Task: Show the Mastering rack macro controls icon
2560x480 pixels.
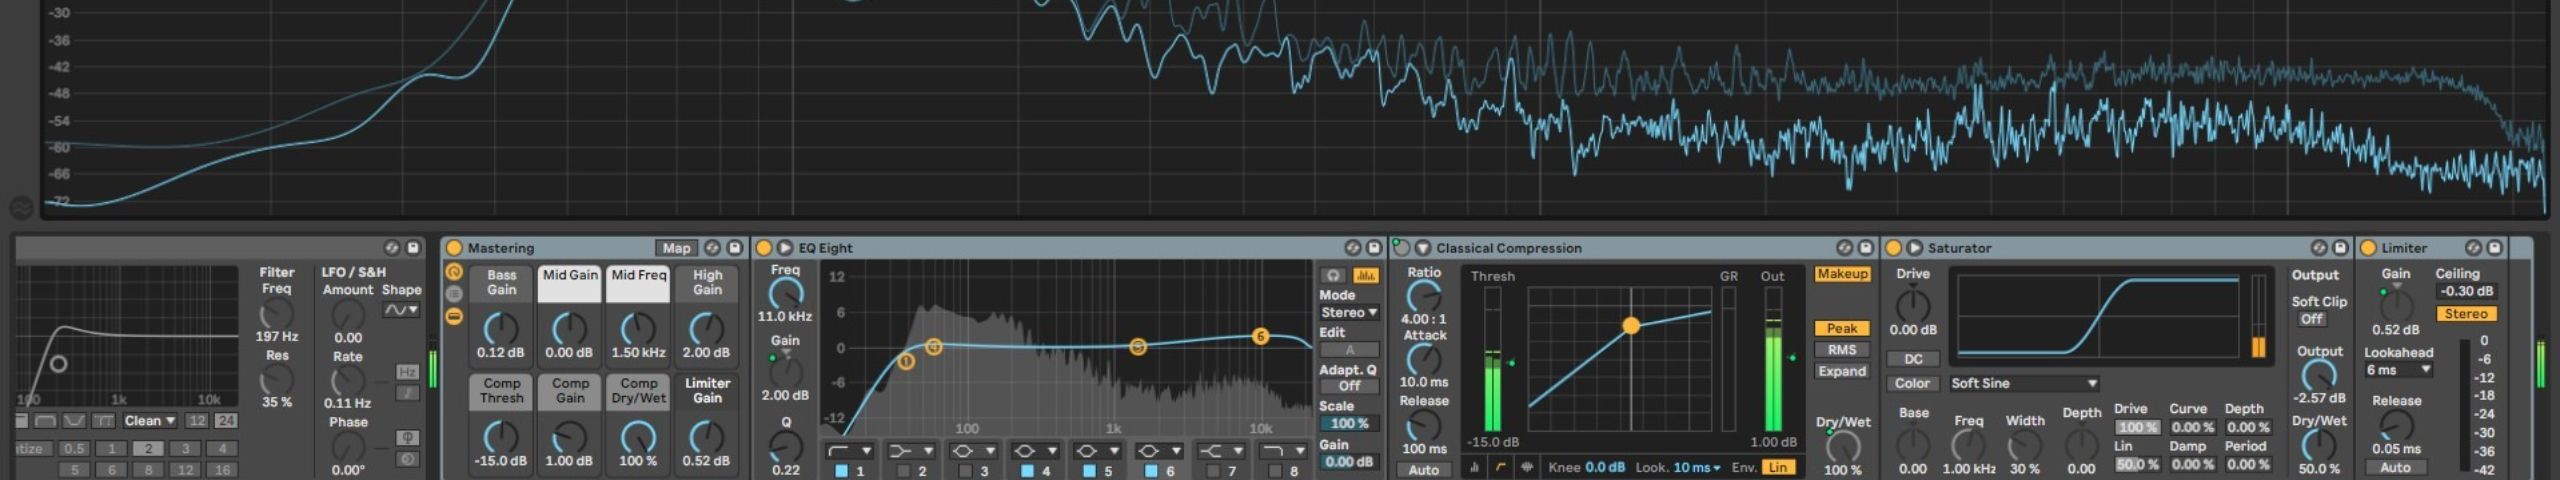Action: click(x=454, y=272)
